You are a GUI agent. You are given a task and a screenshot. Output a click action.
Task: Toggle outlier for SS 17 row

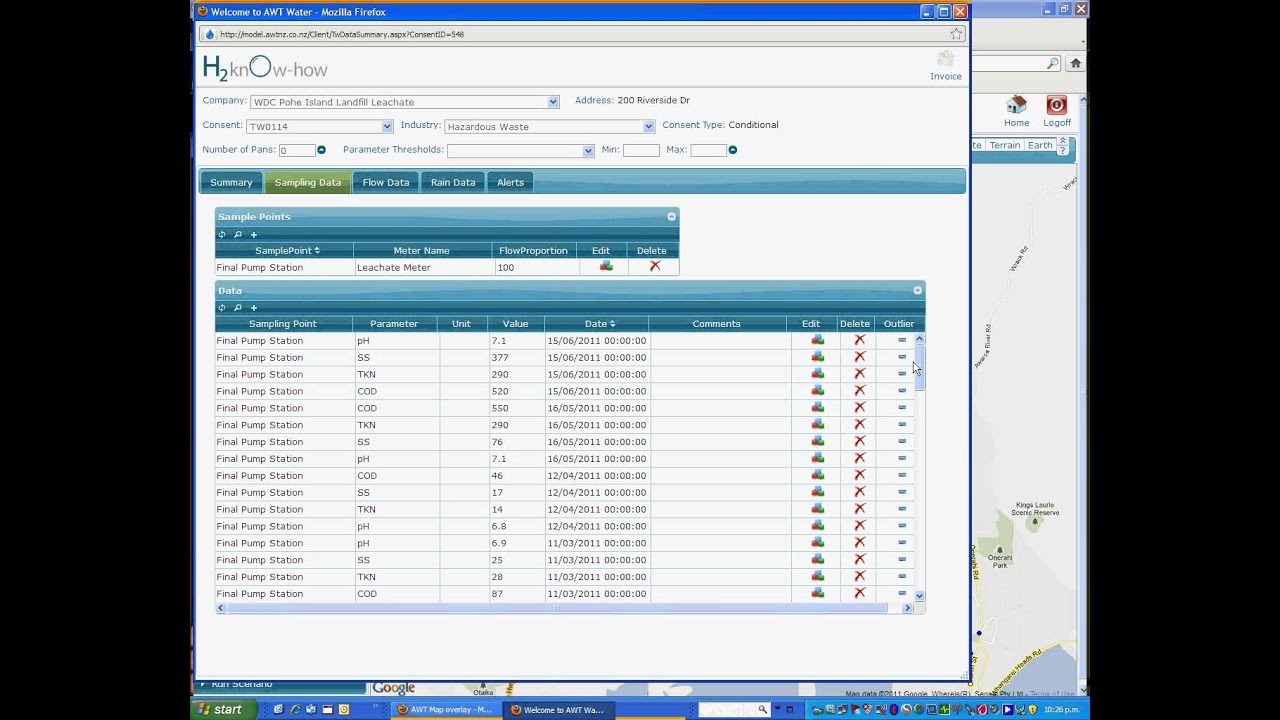click(902, 492)
